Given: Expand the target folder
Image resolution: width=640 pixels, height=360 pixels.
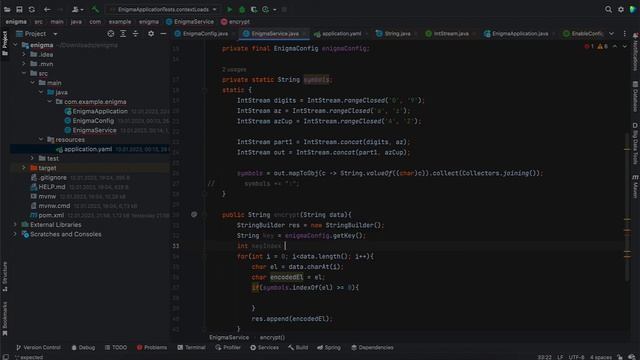Looking at the screenshot, I should coord(24,168).
